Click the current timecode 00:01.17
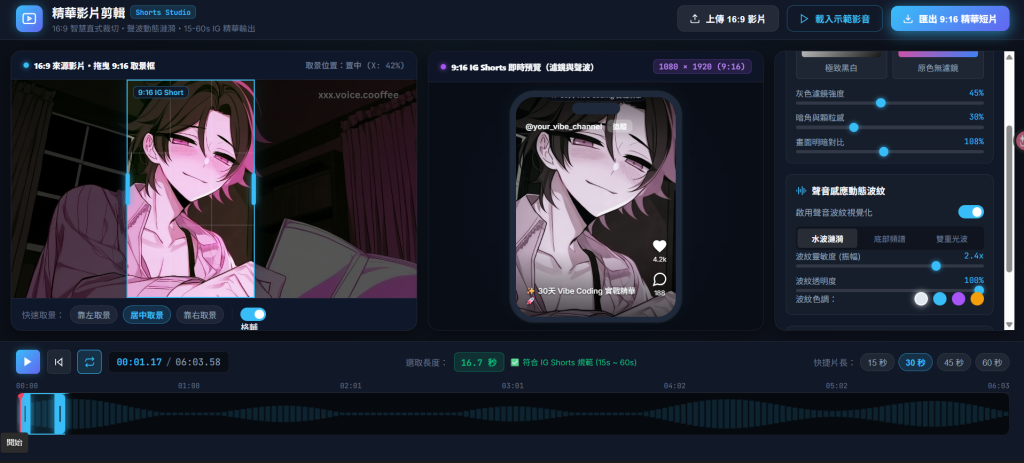Viewport: 1024px width, 463px height. click(139, 362)
